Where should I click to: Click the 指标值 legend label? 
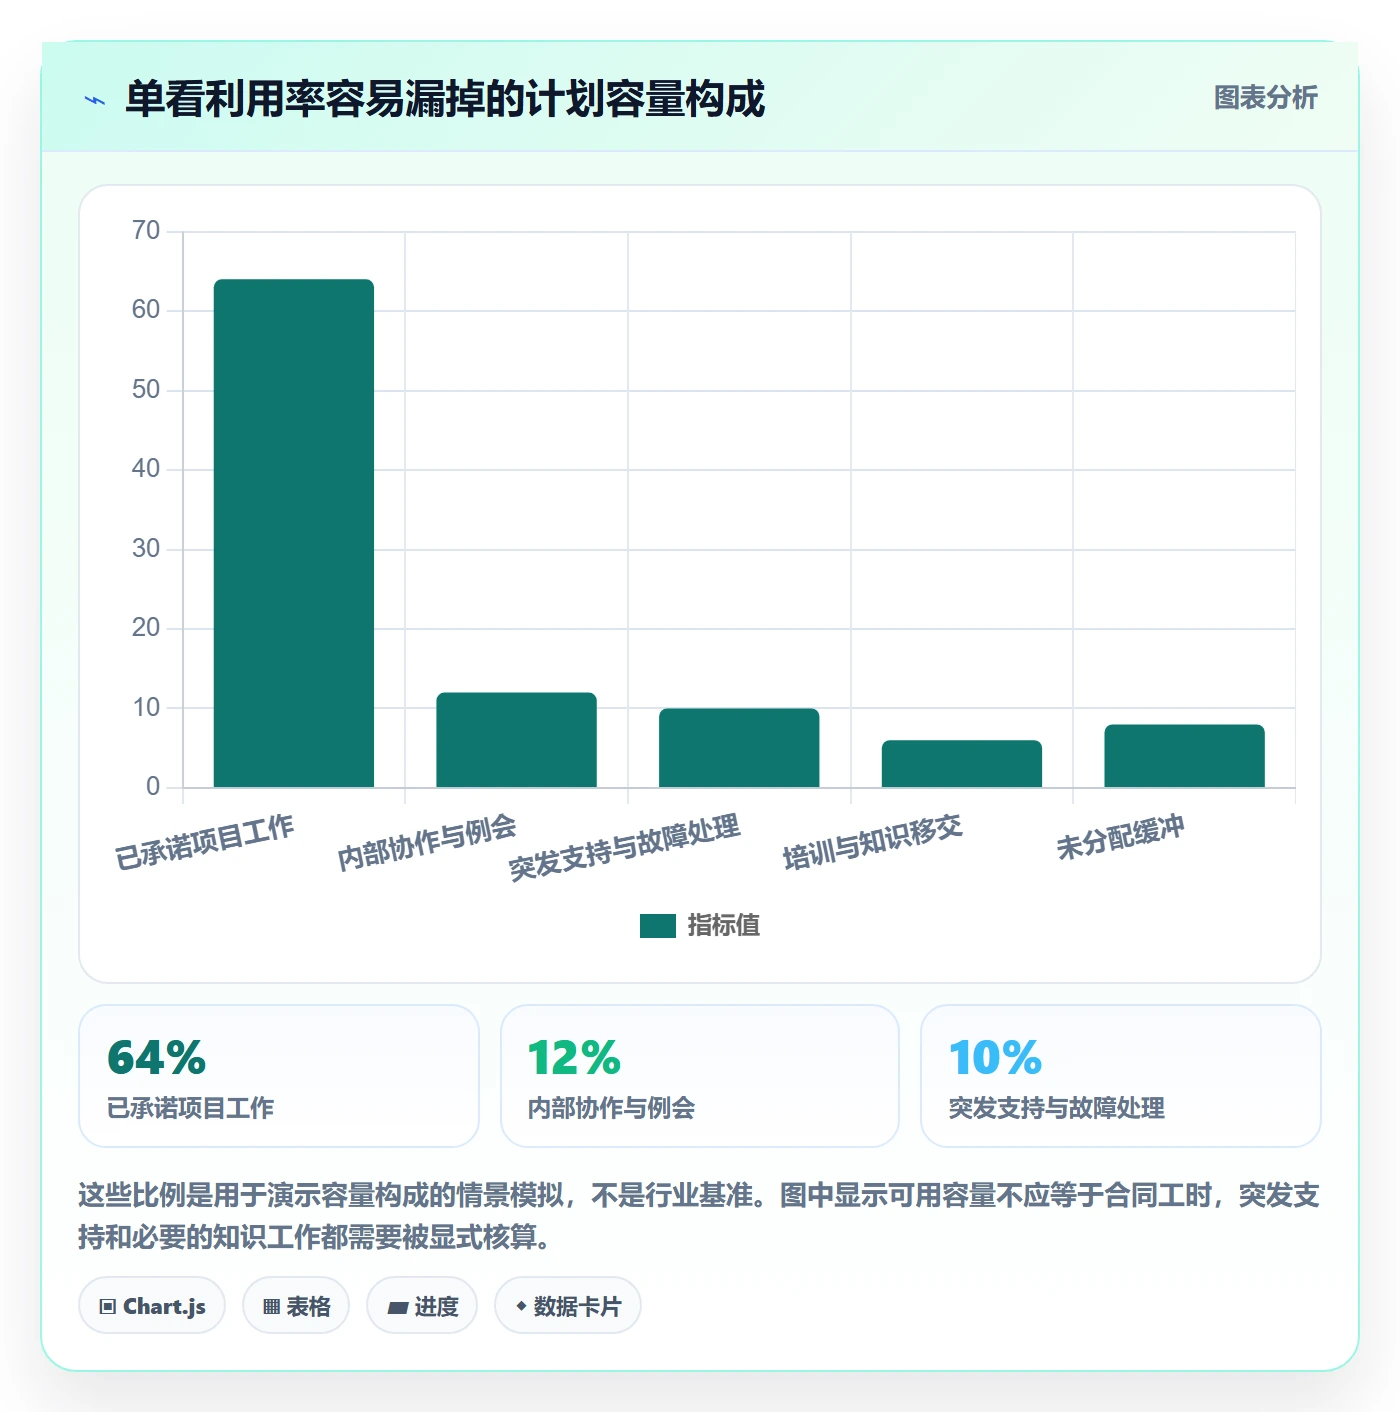pyautogui.click(x=724, y=926)
